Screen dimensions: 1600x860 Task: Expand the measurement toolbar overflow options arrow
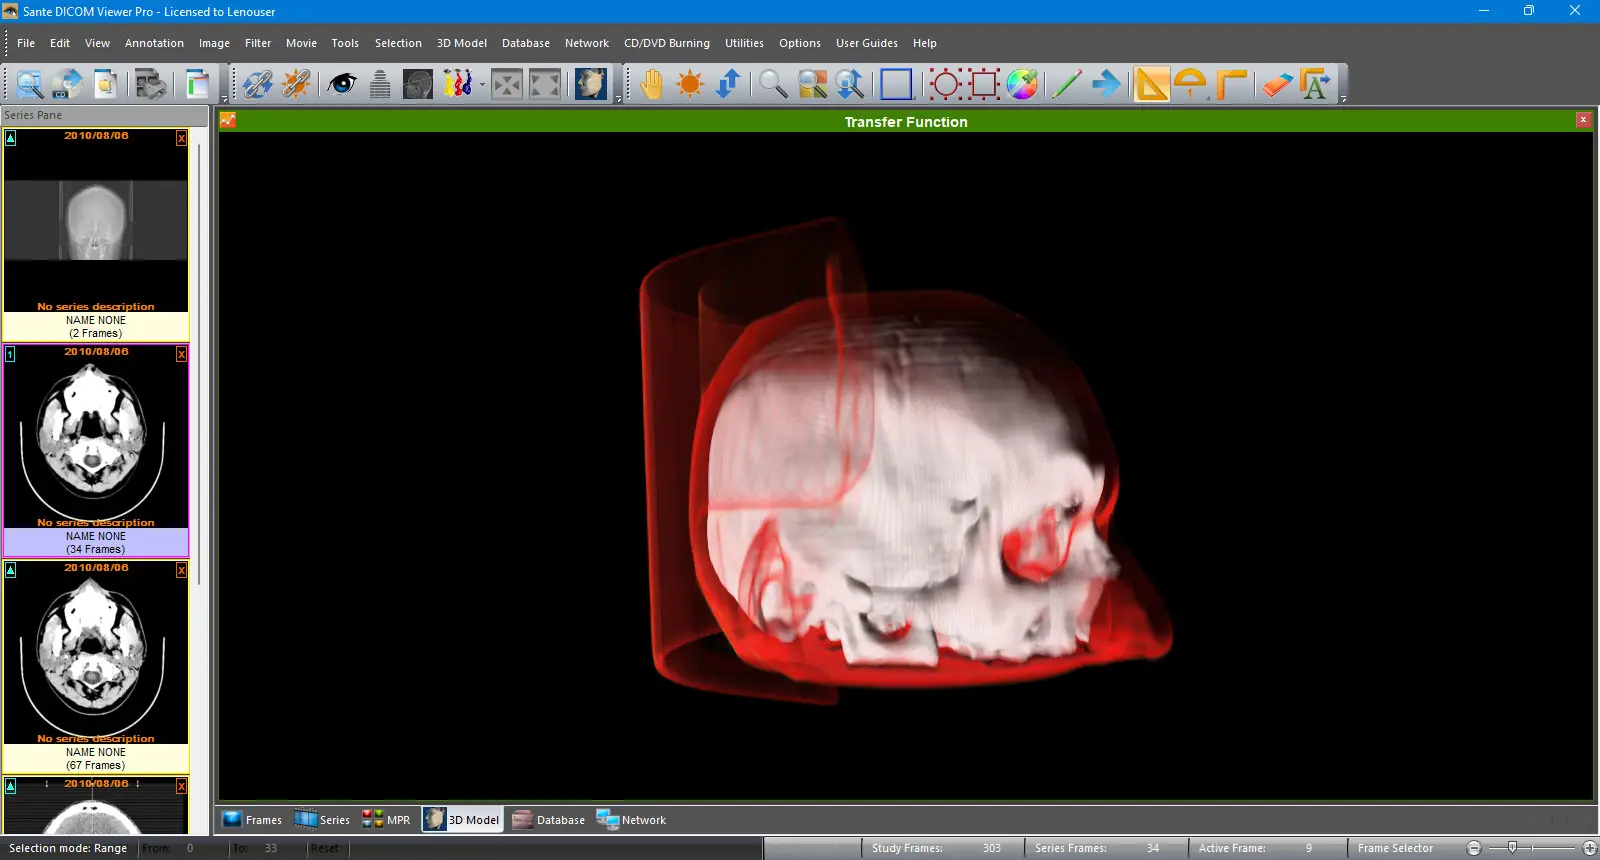pyautogui.click(x=1343, y=99)
